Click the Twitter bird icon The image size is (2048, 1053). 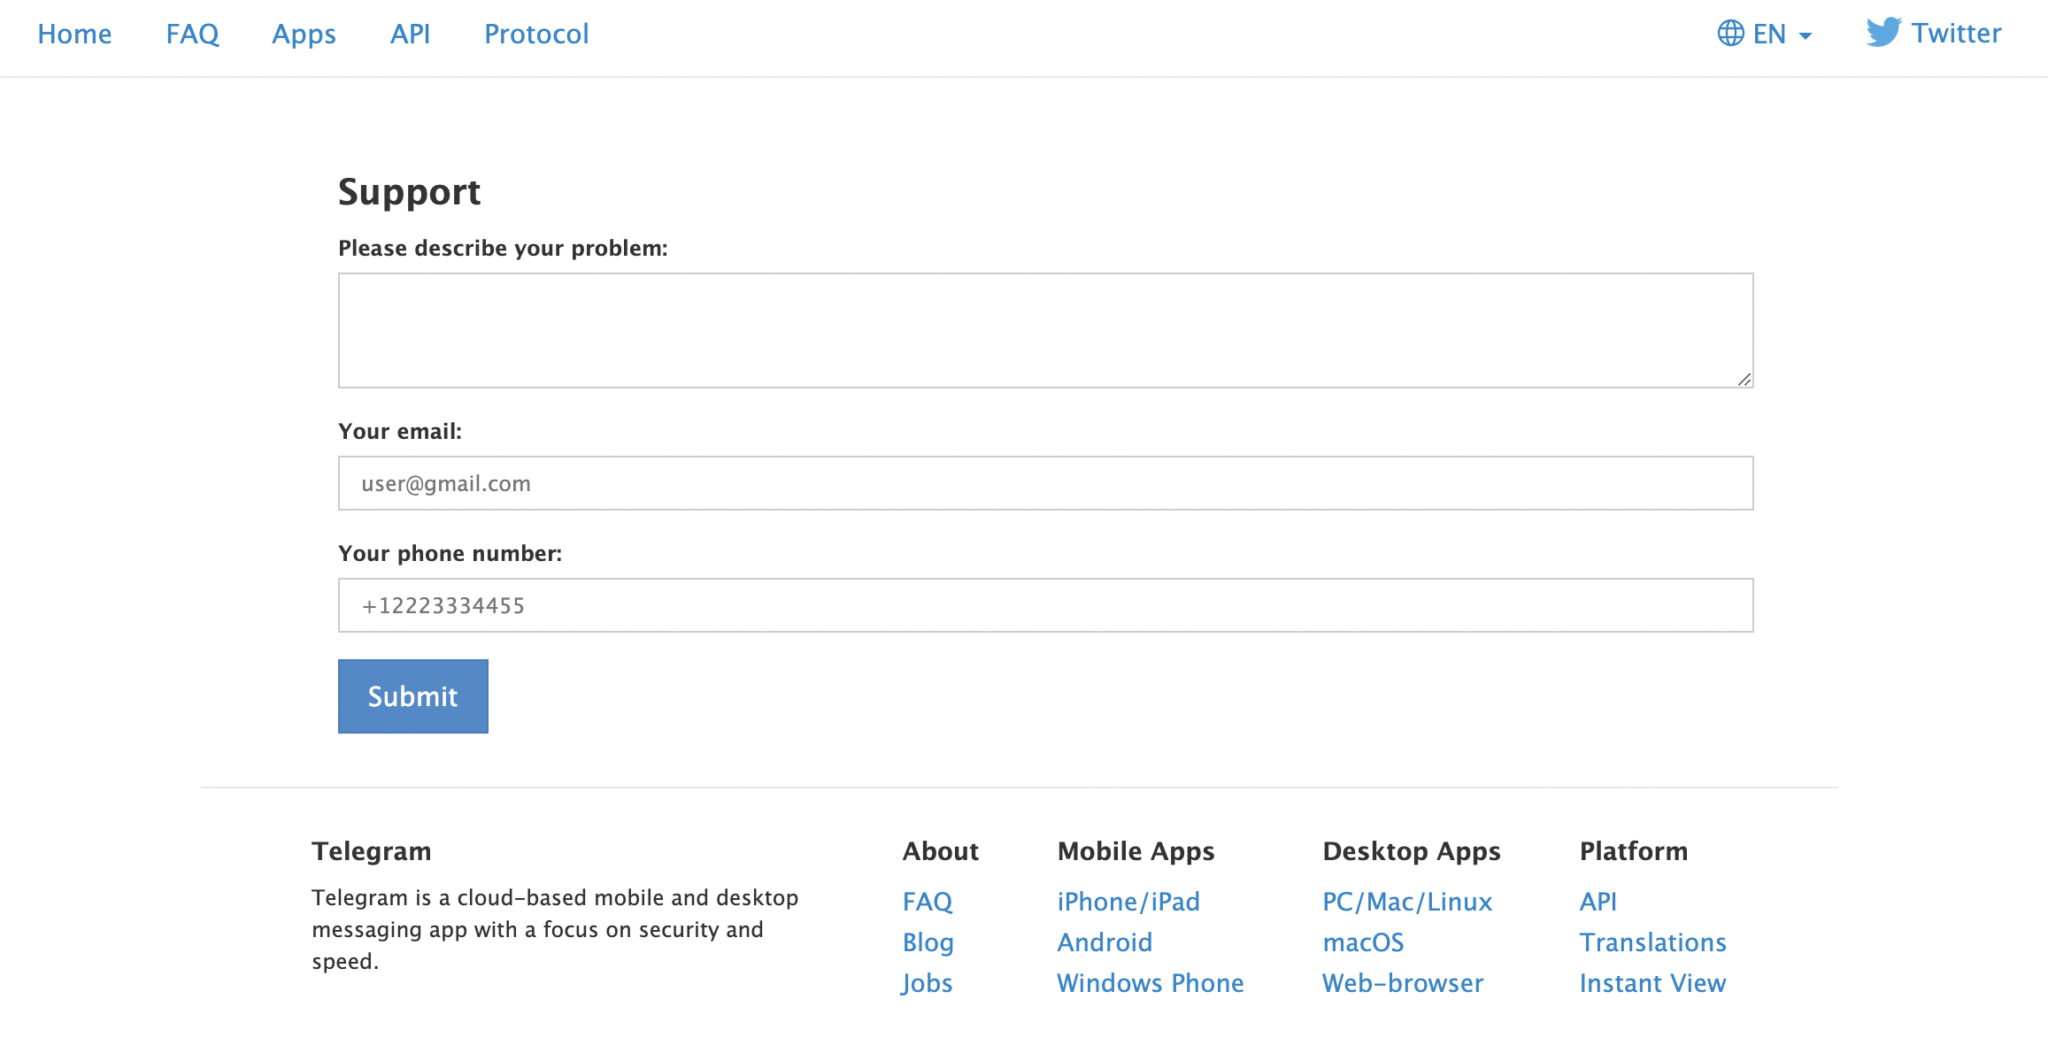[1883, 33]
